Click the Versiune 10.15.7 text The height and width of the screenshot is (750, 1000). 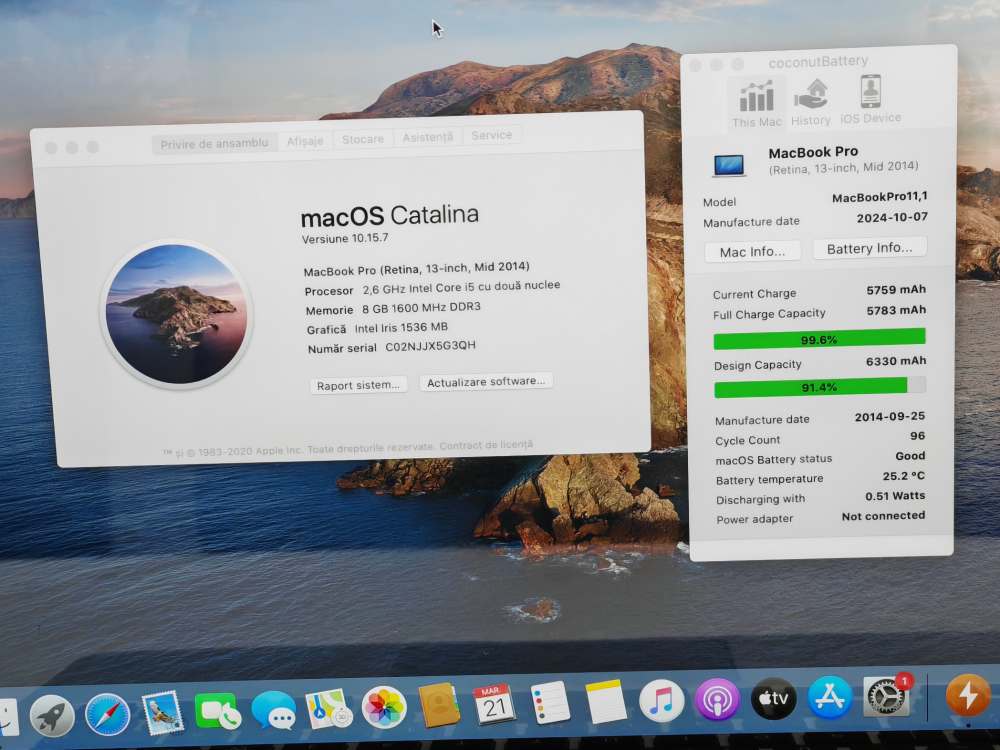[345, 239]
